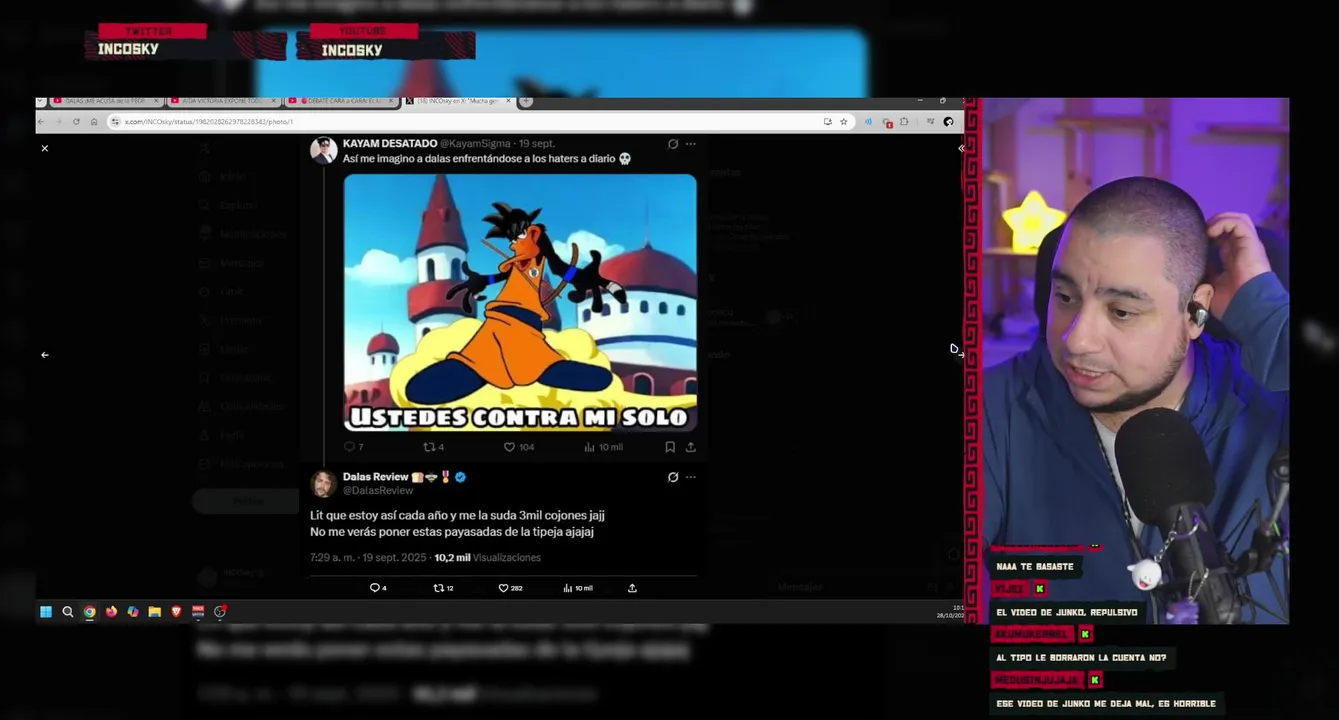Click the @DalasReview handle

click(378, 491)
